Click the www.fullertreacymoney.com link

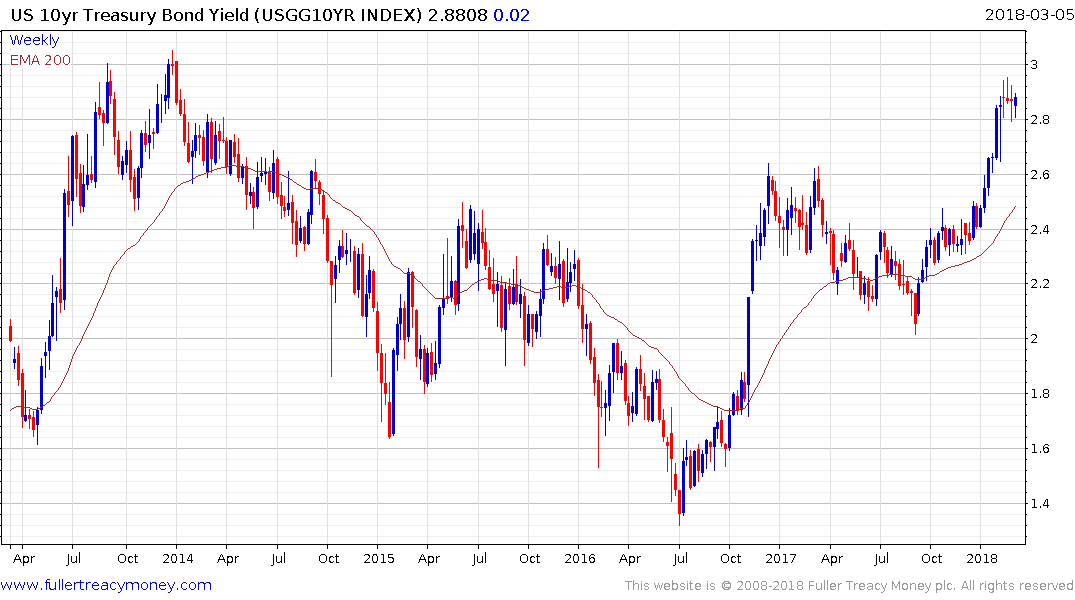[106, 586]
